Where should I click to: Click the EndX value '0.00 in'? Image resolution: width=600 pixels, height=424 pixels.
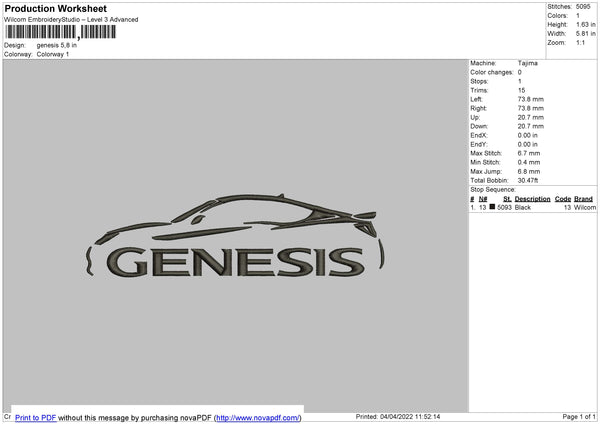tap(528, 135)
